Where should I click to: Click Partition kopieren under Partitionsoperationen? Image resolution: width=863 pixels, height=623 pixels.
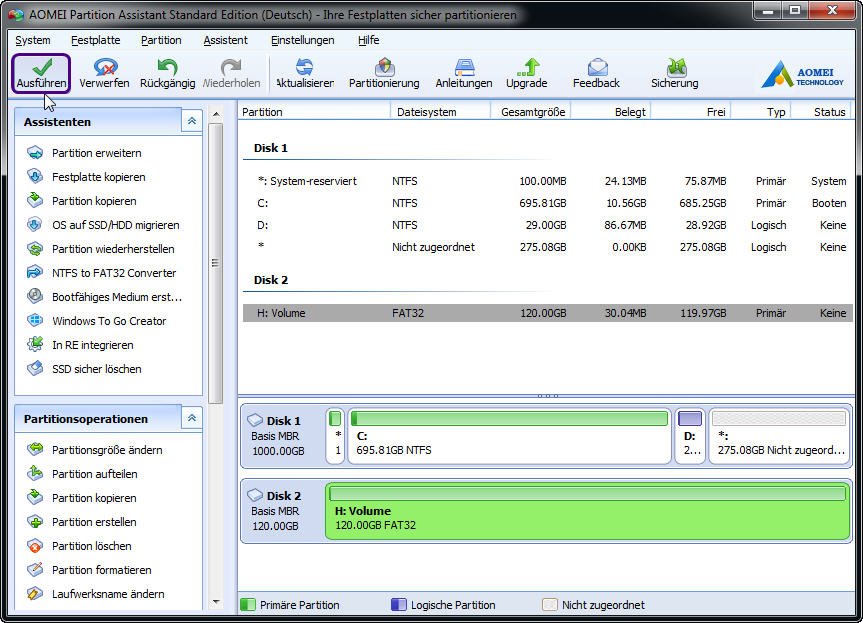click(94, 498)
